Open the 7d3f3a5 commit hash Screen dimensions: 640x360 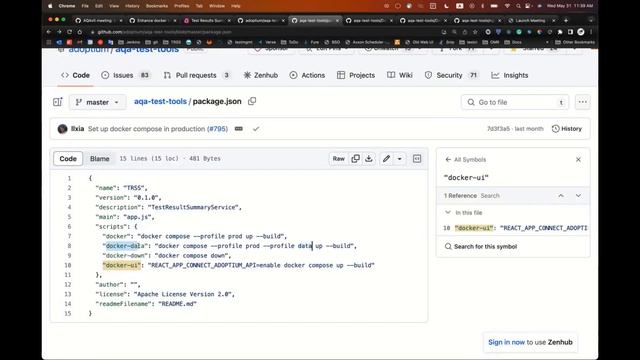tap(498, 129)
